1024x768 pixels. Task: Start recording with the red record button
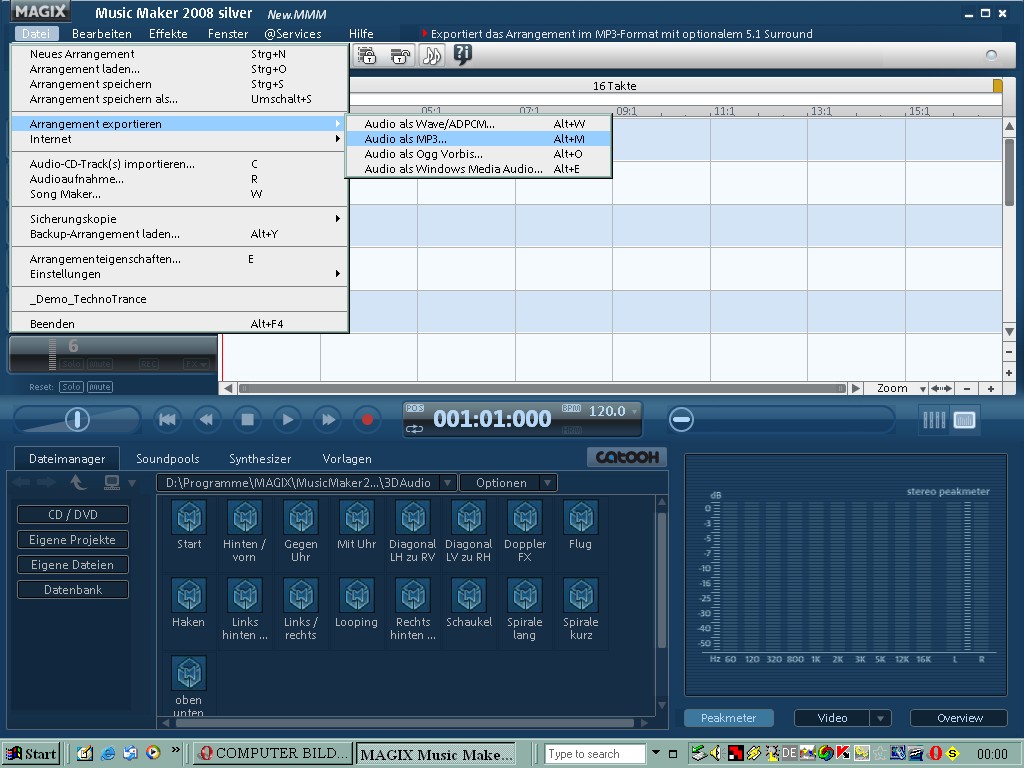[368, 419]
